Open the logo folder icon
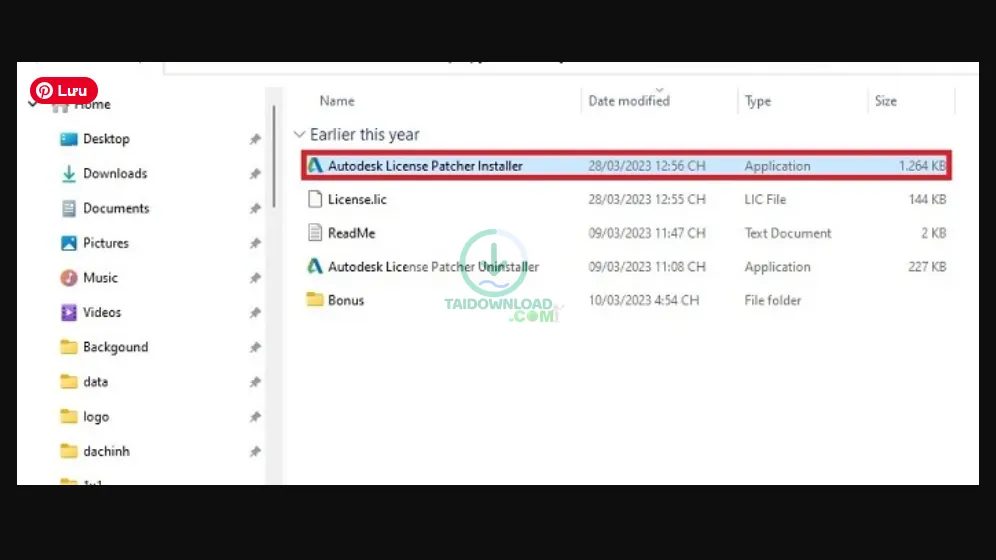 69,417
